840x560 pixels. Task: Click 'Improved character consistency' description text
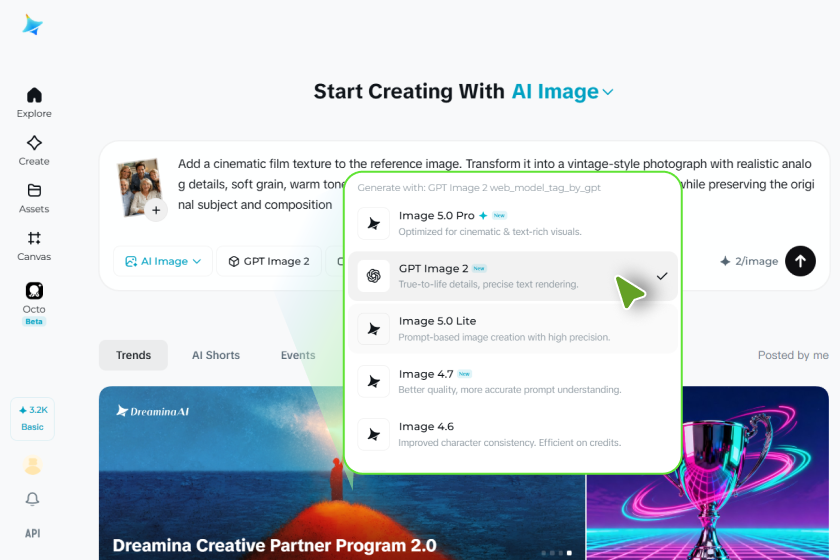509,443
